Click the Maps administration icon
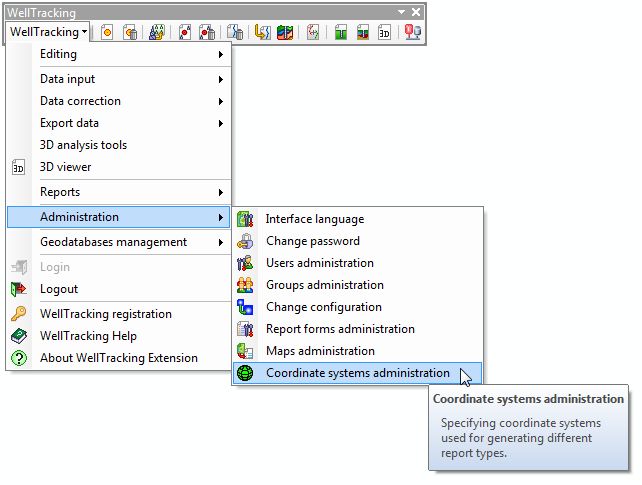The image size is (642, 485). pos(245,351)
